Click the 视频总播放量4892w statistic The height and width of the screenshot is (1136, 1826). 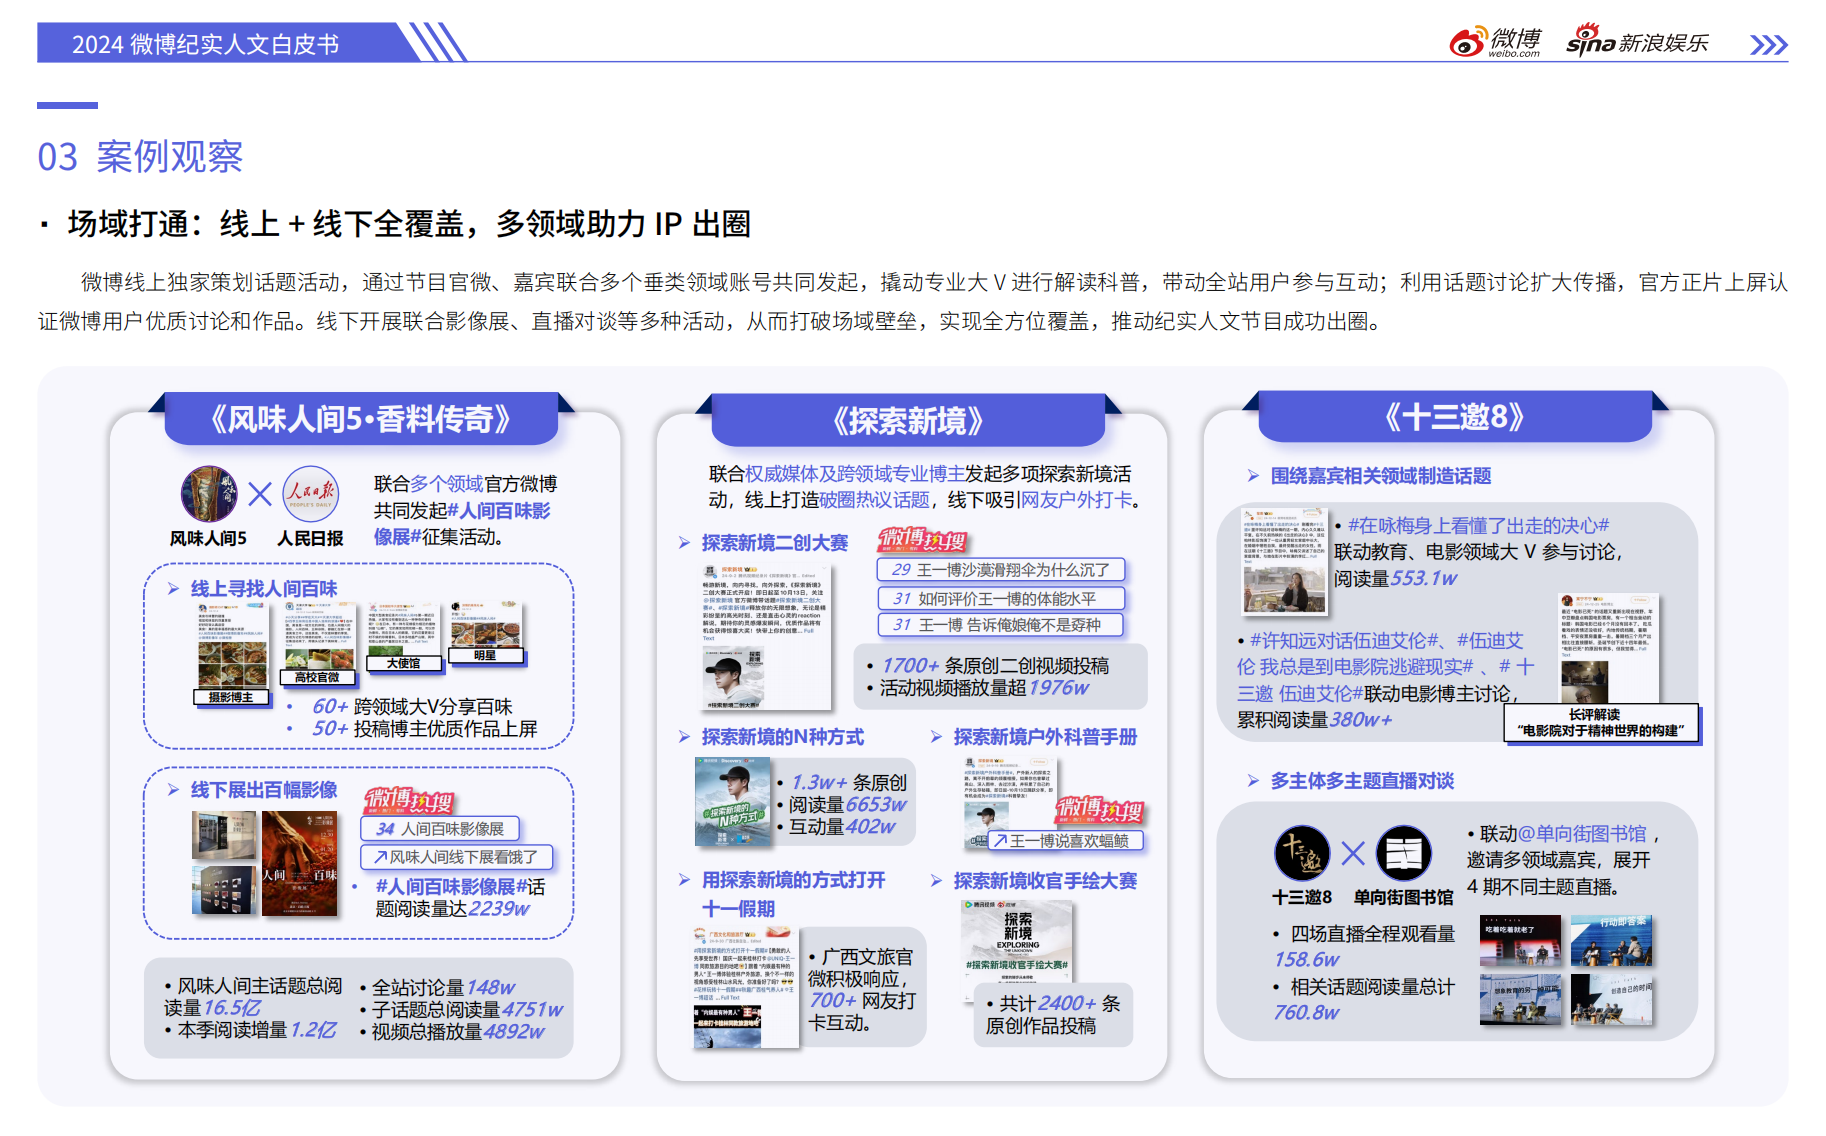(458, 1031)
